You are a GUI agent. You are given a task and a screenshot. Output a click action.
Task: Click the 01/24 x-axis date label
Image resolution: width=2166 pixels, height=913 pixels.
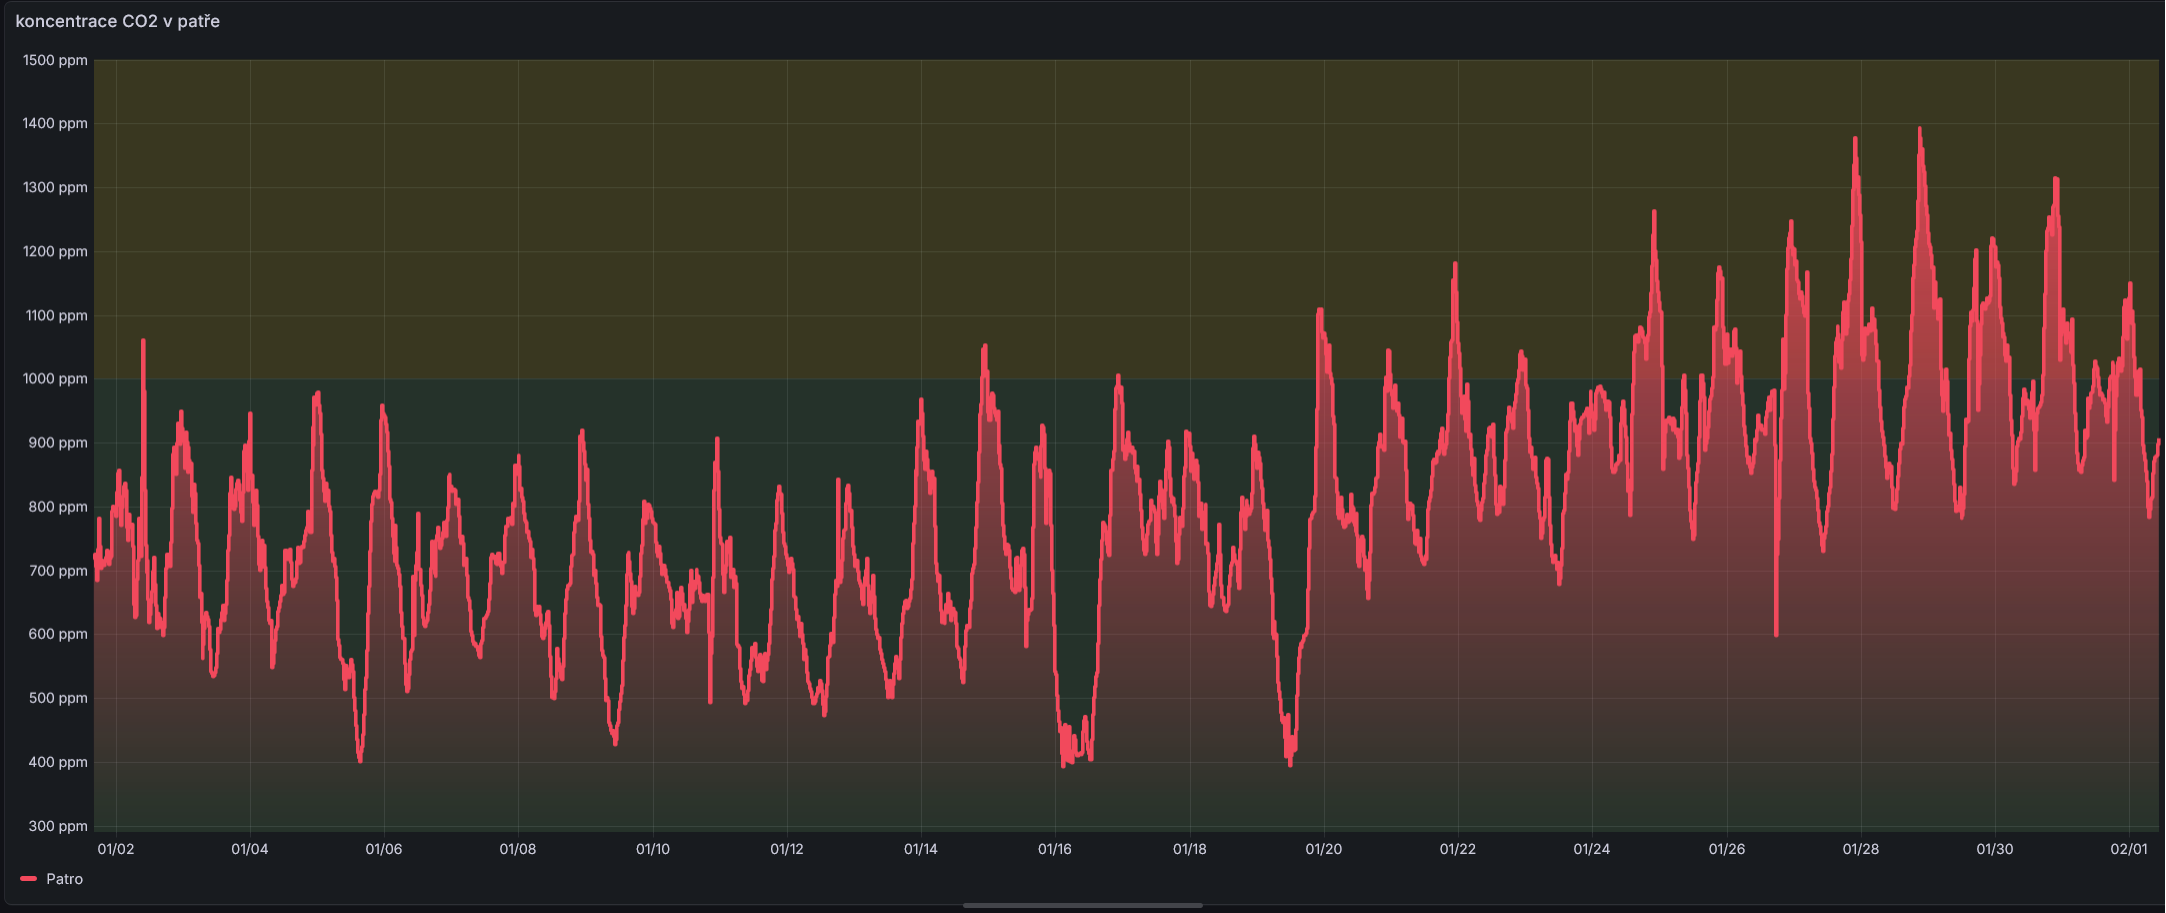(x=1592, y=849)
